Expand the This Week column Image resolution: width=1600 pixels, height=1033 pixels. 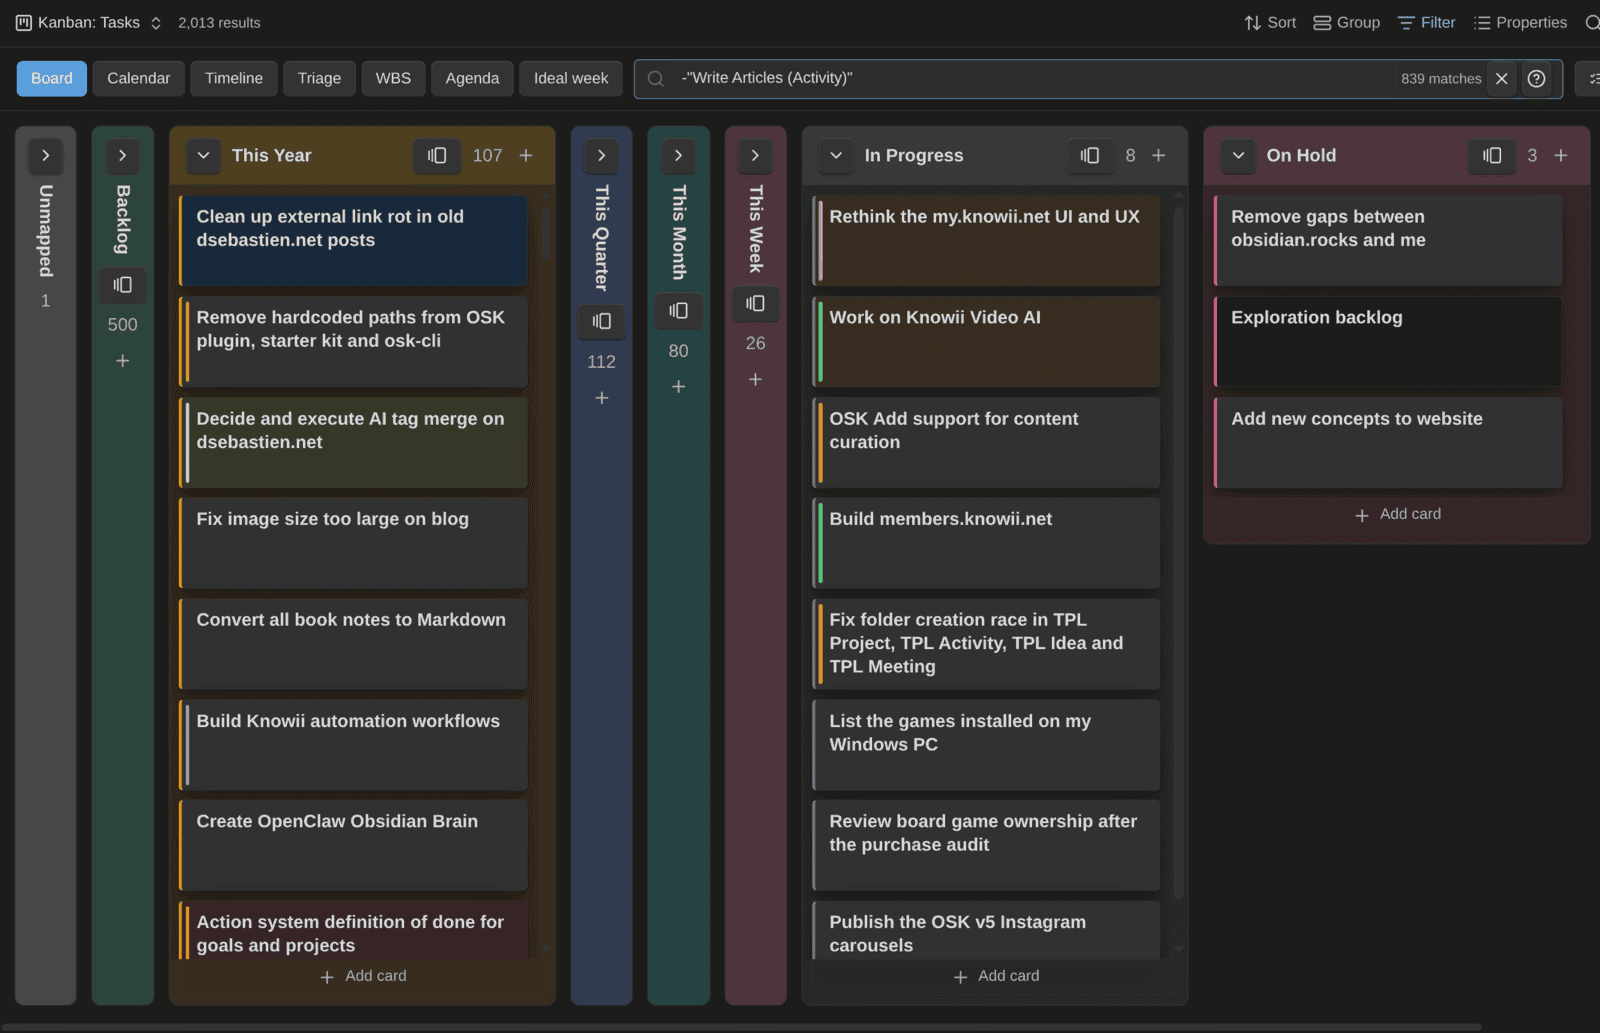pyautogui.click(x=755, y=155)
